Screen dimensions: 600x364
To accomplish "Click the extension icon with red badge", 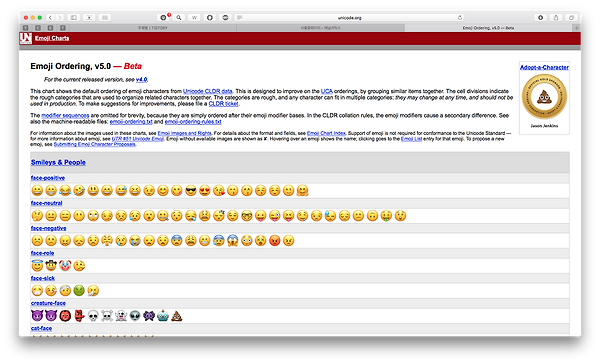I will pyautogui.click(x=164, y=18).
